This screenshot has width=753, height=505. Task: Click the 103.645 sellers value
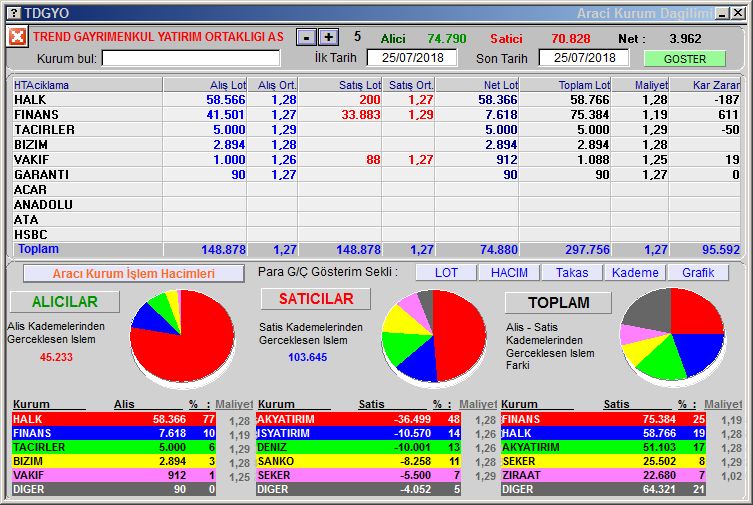307,357
